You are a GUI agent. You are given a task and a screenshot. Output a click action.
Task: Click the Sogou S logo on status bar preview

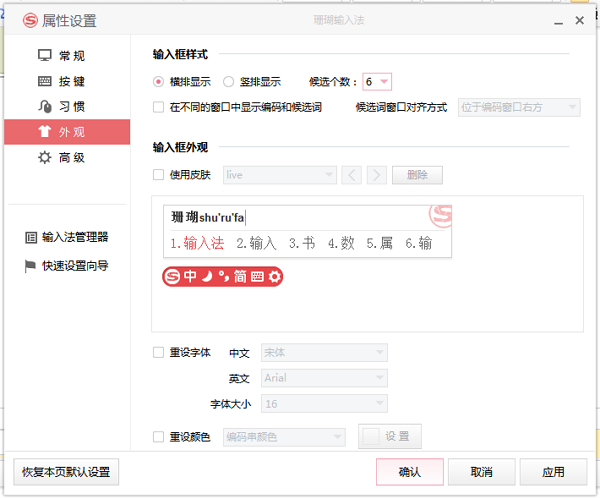pos(172,276)
